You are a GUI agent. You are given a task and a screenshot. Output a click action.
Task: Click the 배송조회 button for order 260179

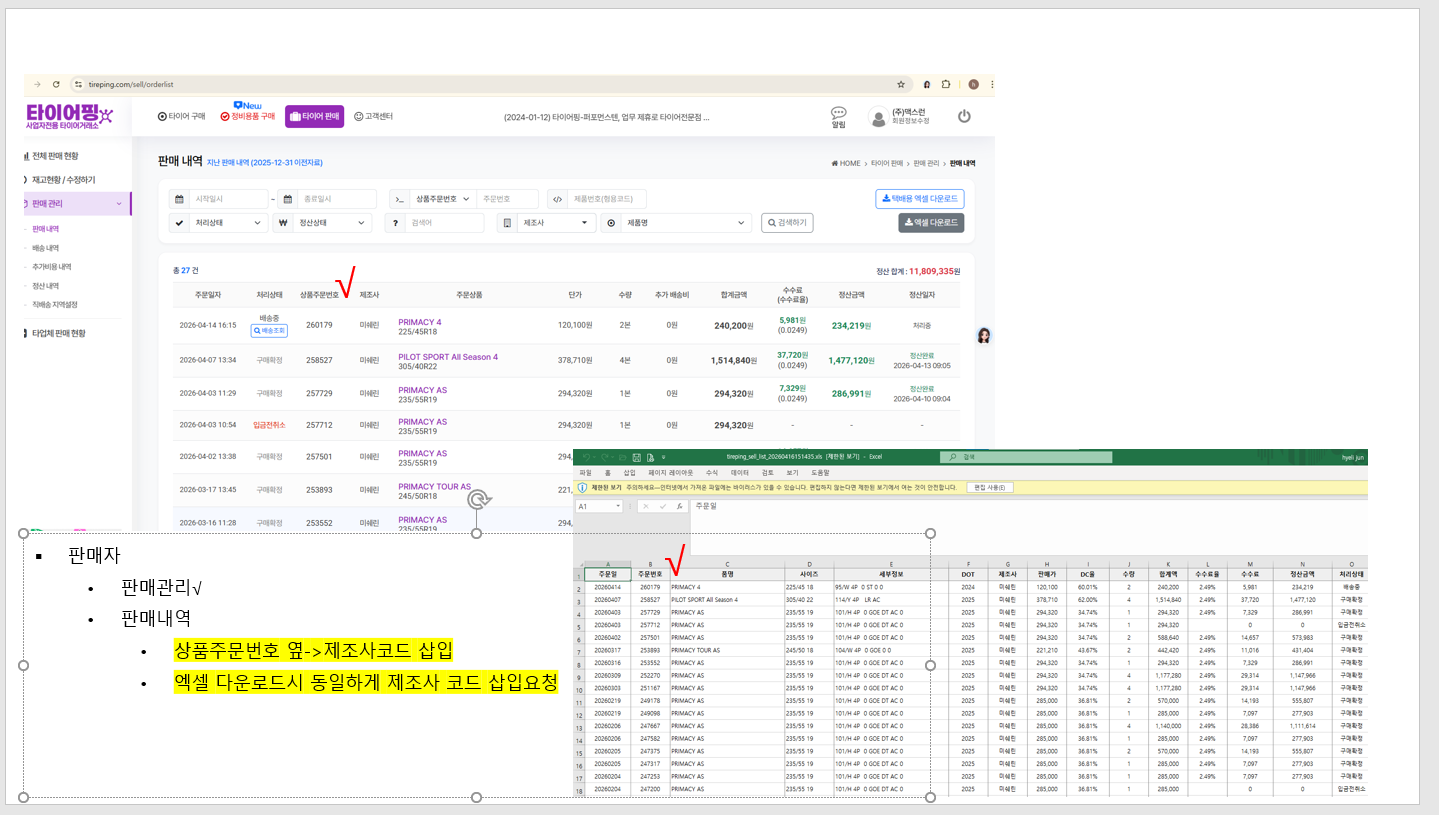(x=269, y=330)
